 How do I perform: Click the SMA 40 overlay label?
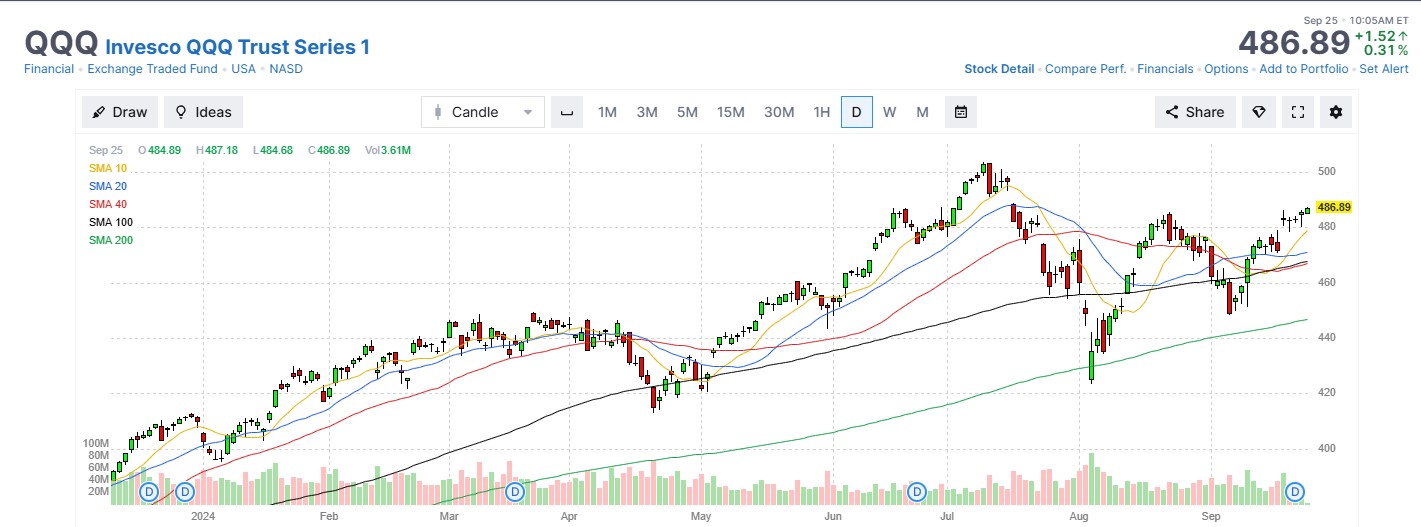point(108,204)
